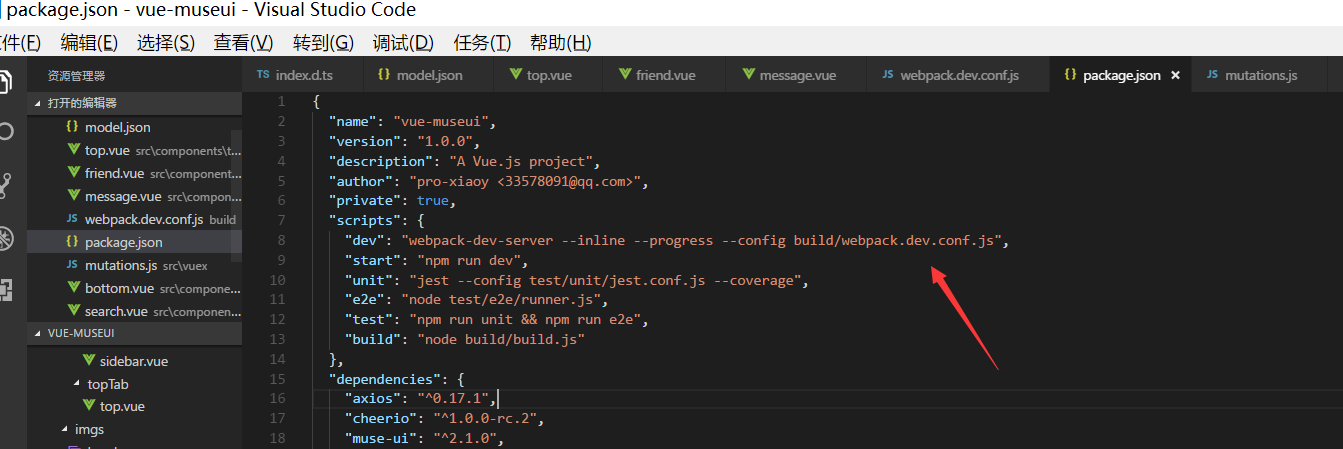
Task: Click line number 8 in the gutter
Action: click(x=281, y=240)
